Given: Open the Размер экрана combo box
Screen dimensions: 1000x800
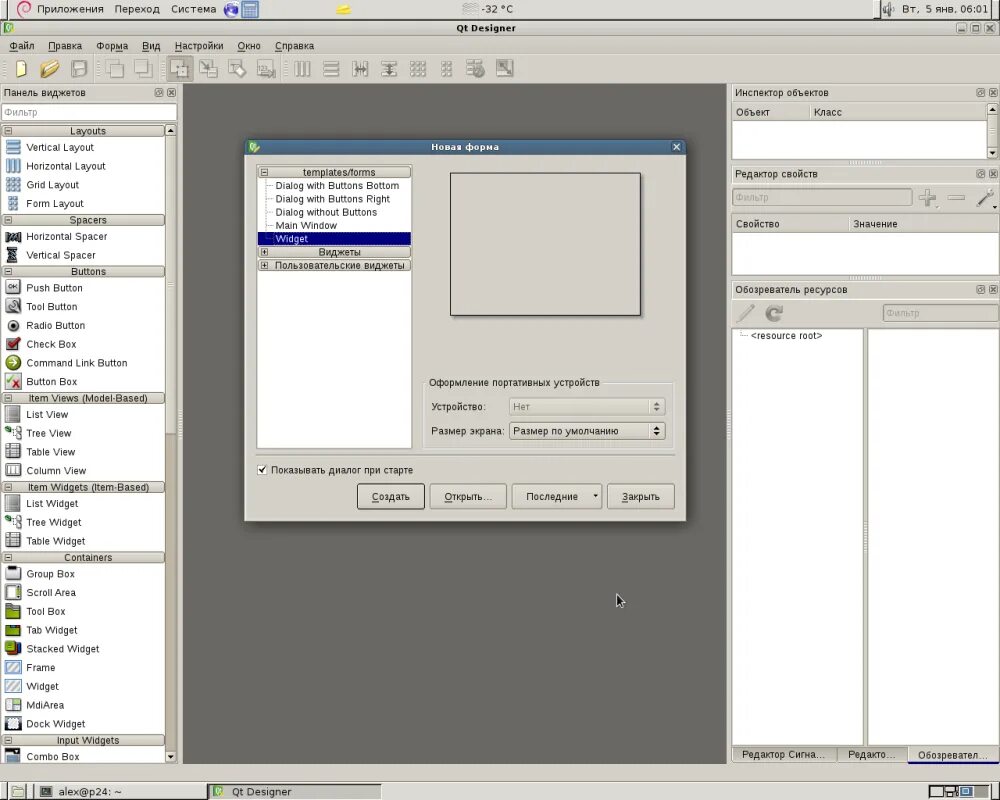Looking at the screenshot, I should [587, 431].
